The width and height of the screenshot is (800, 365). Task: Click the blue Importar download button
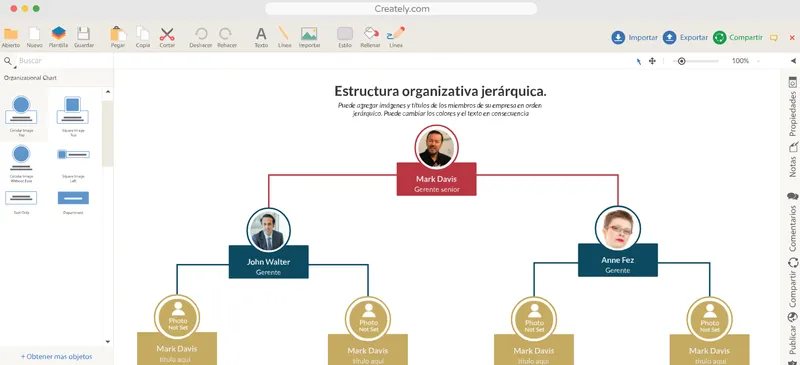(x=635, y=38)
